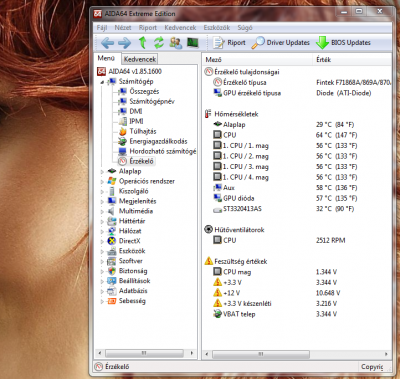The width and height of the screenshot is (400, 379).
Task: Open Driver Updates search tool
Action: point(280,43)
